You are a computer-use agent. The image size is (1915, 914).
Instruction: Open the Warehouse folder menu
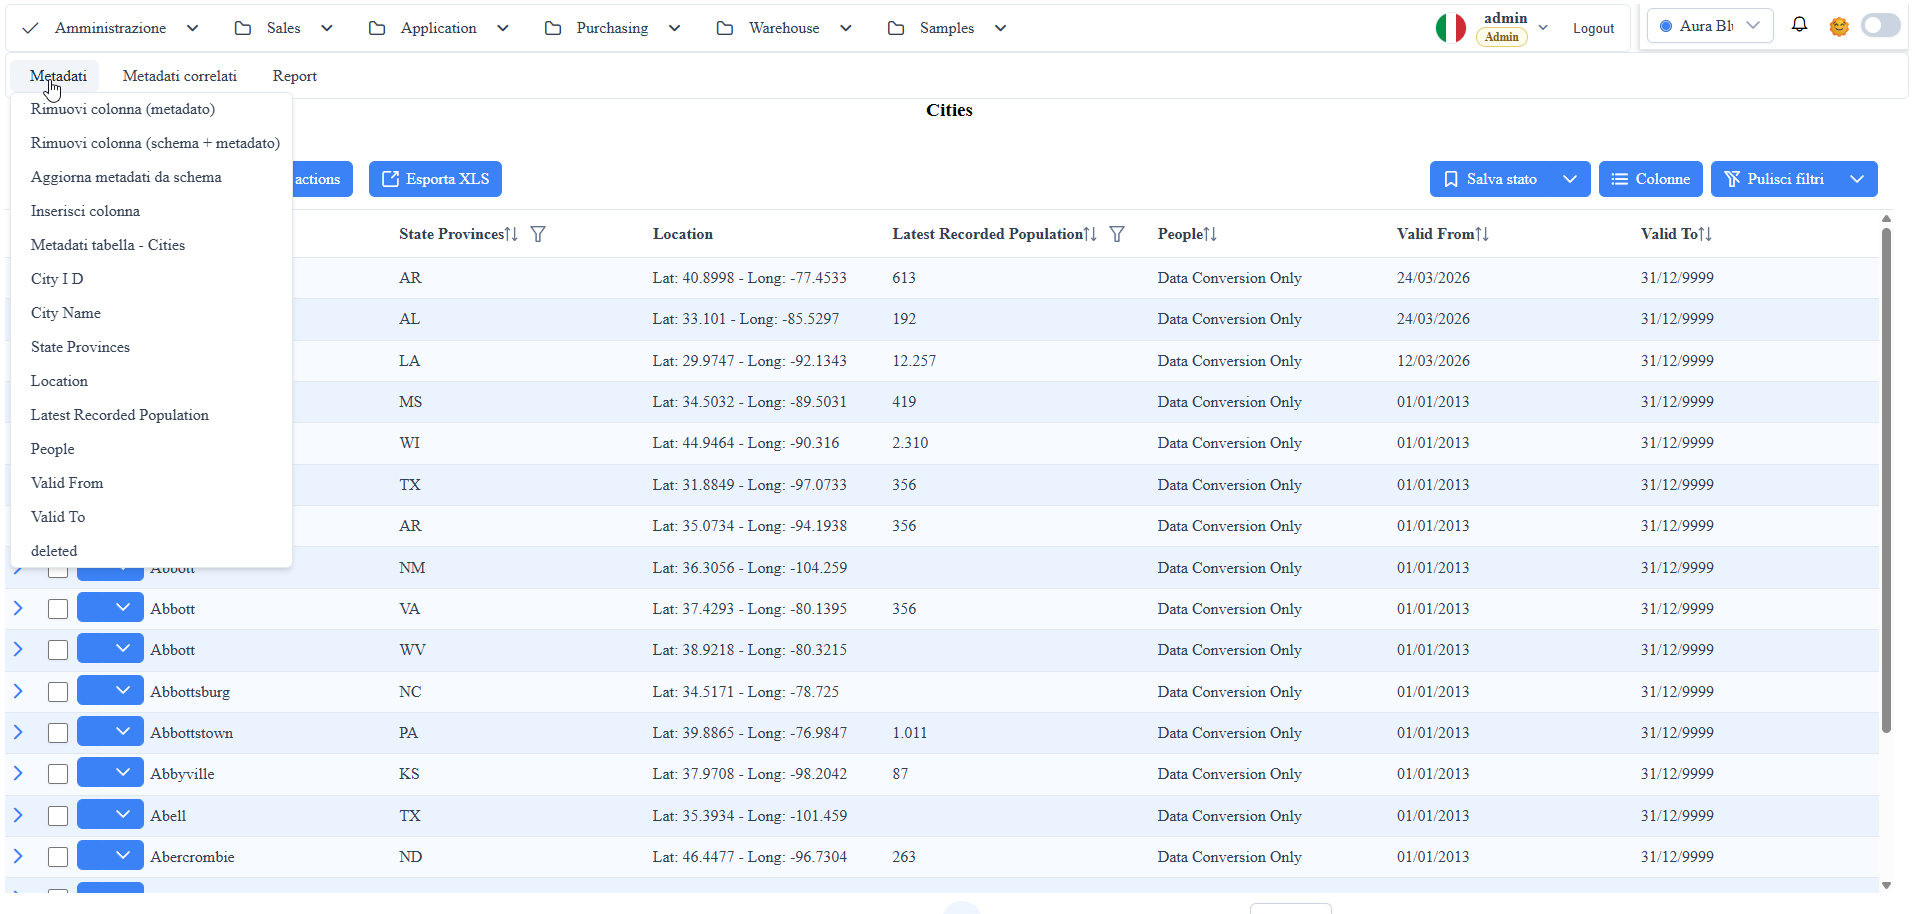tap(784, 28)
